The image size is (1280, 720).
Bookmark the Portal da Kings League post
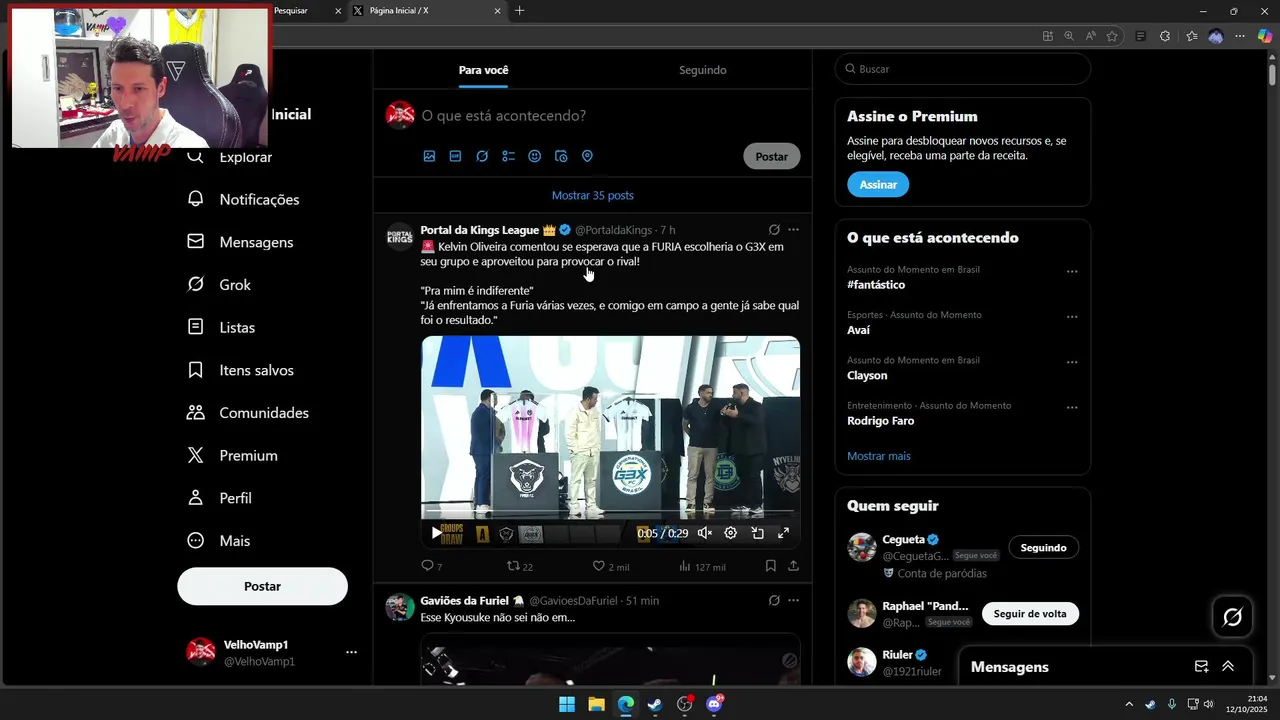click(x=770, y=566)
